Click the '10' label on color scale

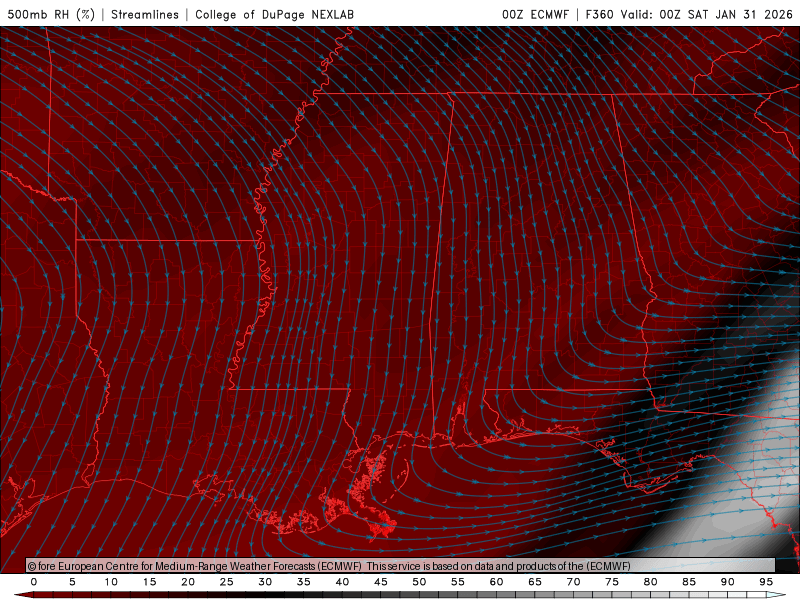click(111, 582)
